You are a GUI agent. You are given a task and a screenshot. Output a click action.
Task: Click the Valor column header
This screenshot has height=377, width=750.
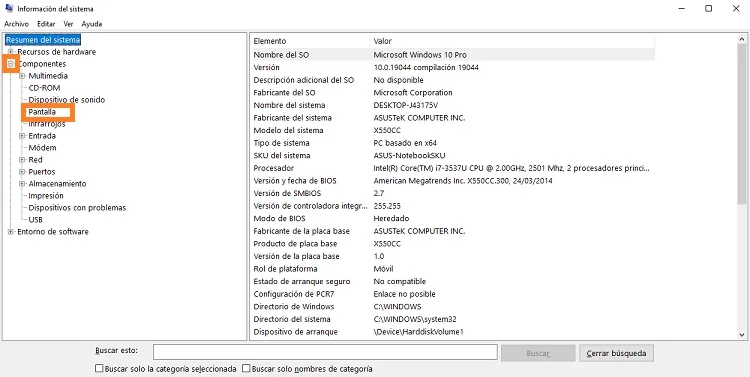[x=512, y=41]
